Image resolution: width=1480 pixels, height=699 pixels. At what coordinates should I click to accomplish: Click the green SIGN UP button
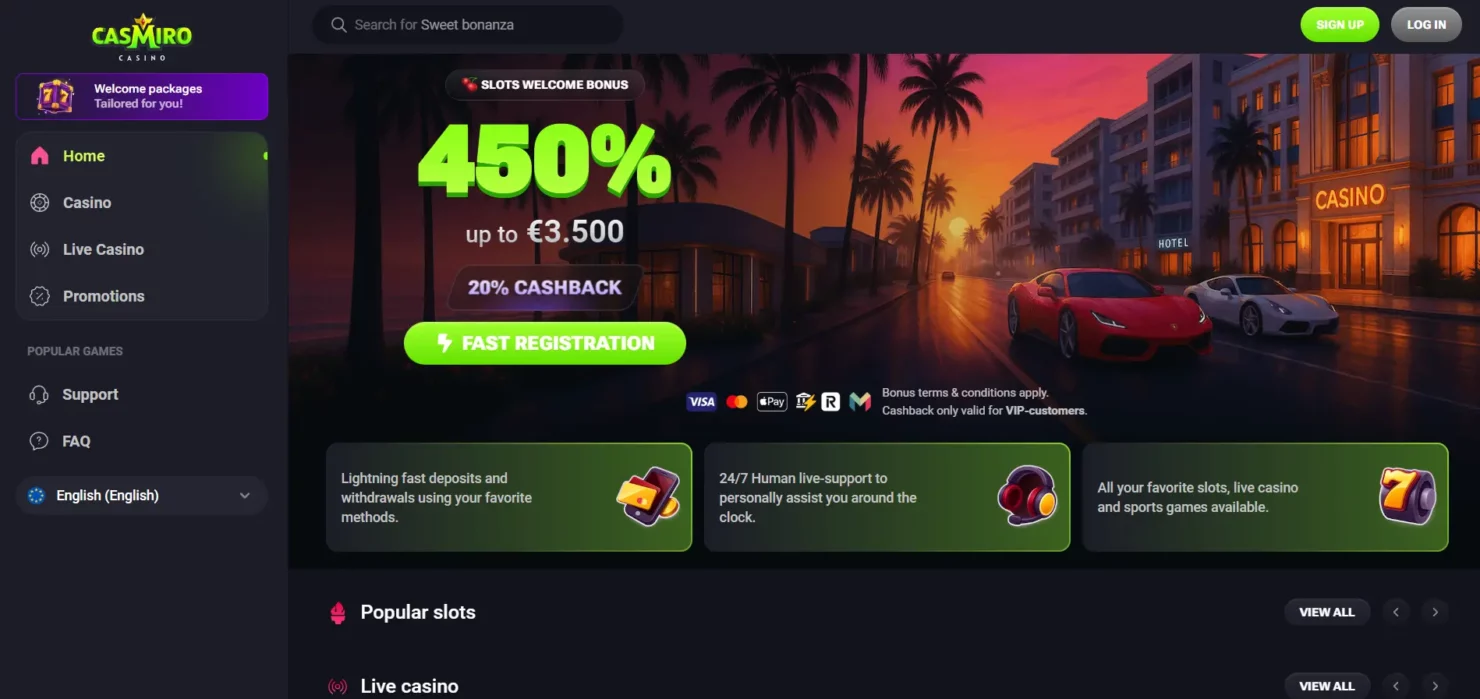pyautogui.click(x=1340, y=25)
